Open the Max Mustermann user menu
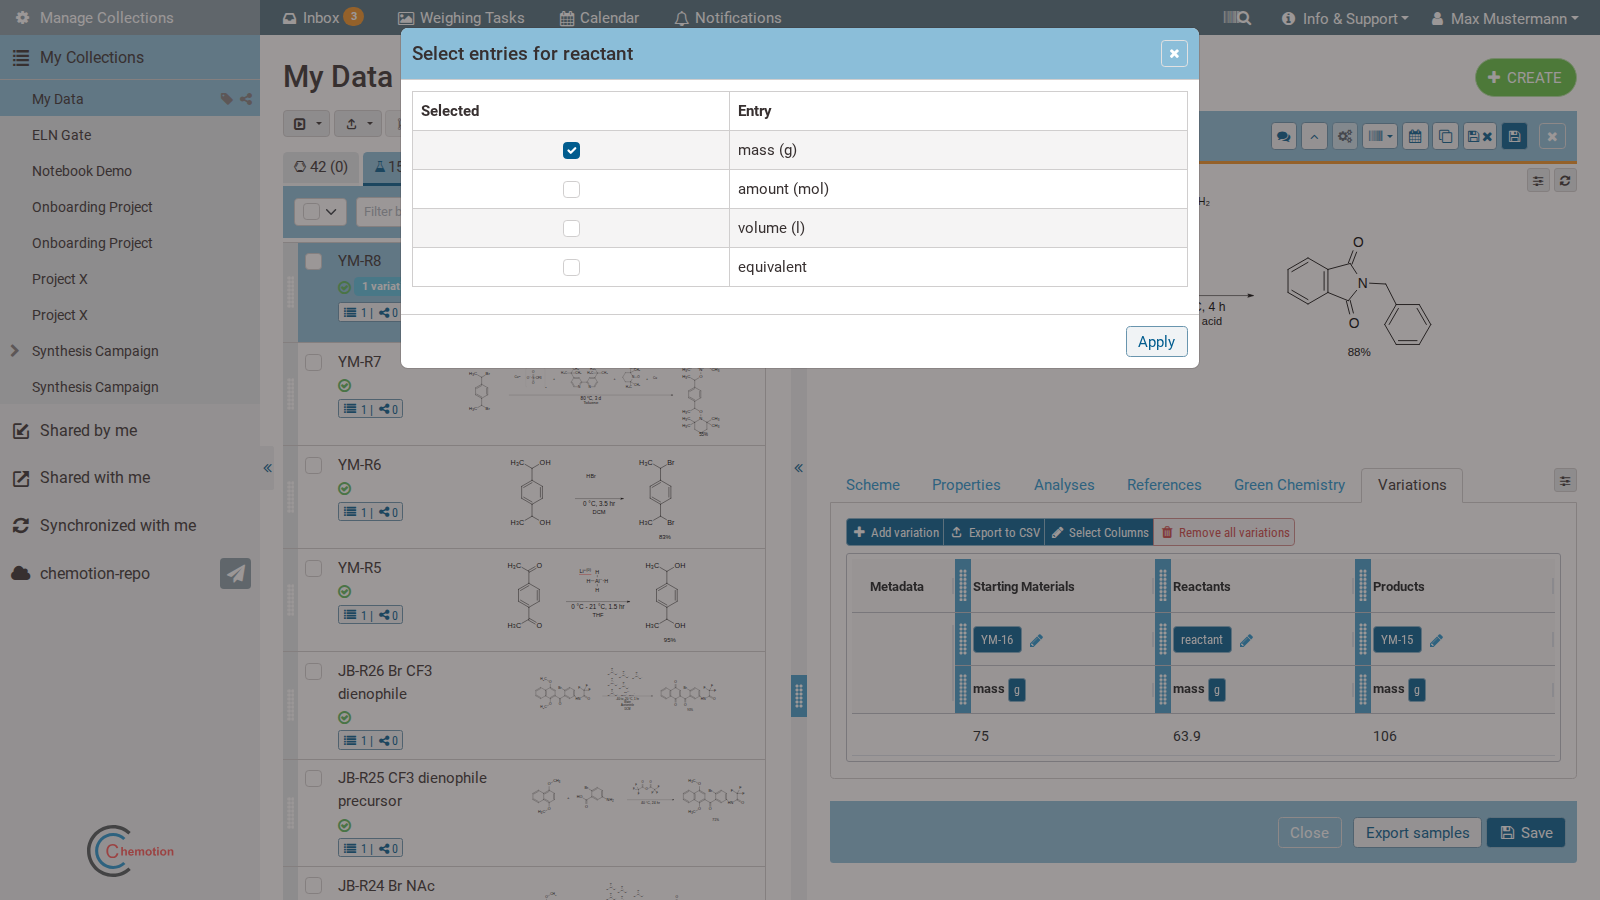Screen dimensions: 1600x900 coord(1505,18)
